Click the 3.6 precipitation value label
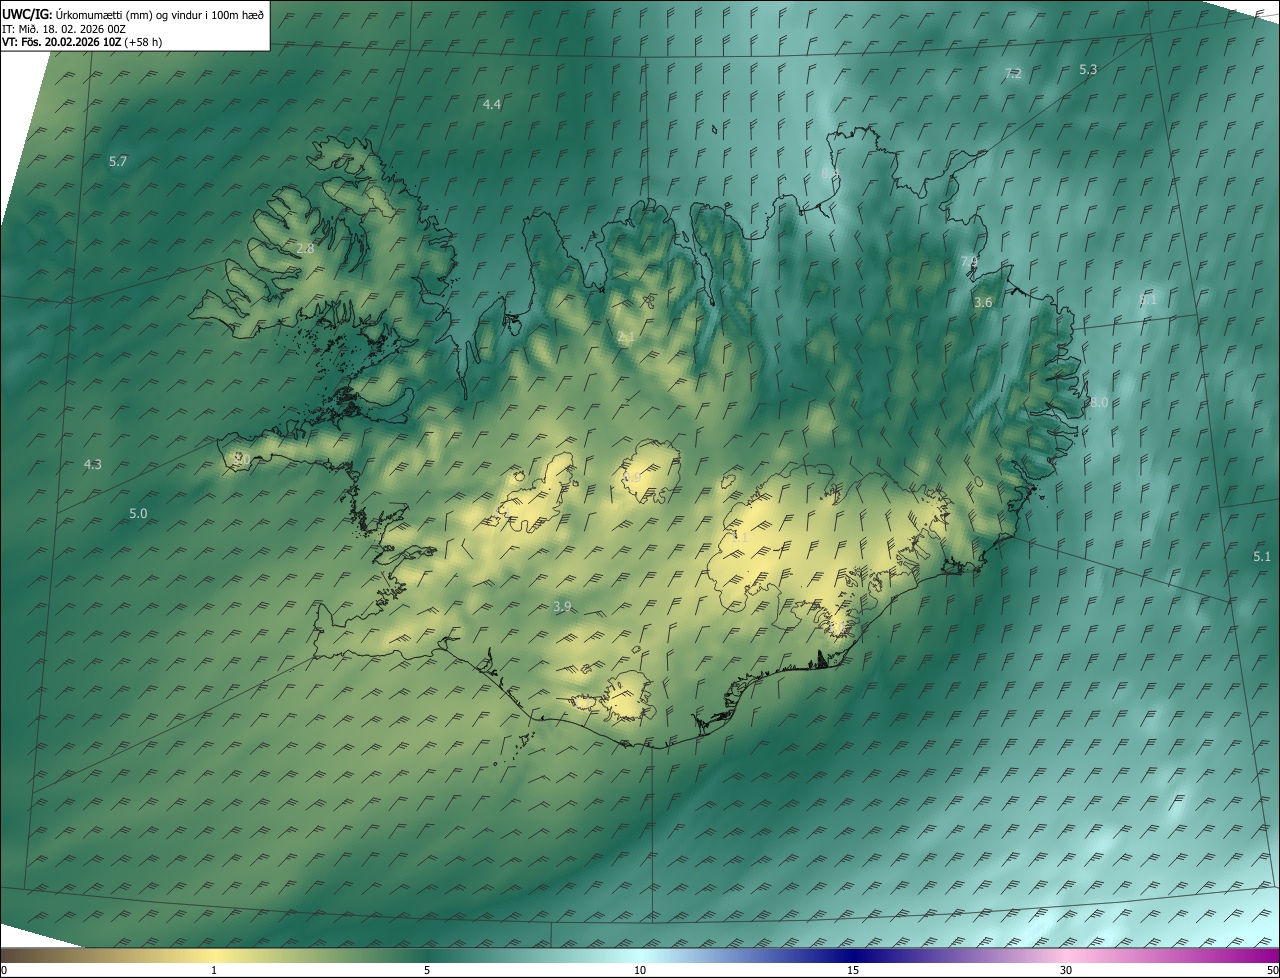 pos(983,302)
